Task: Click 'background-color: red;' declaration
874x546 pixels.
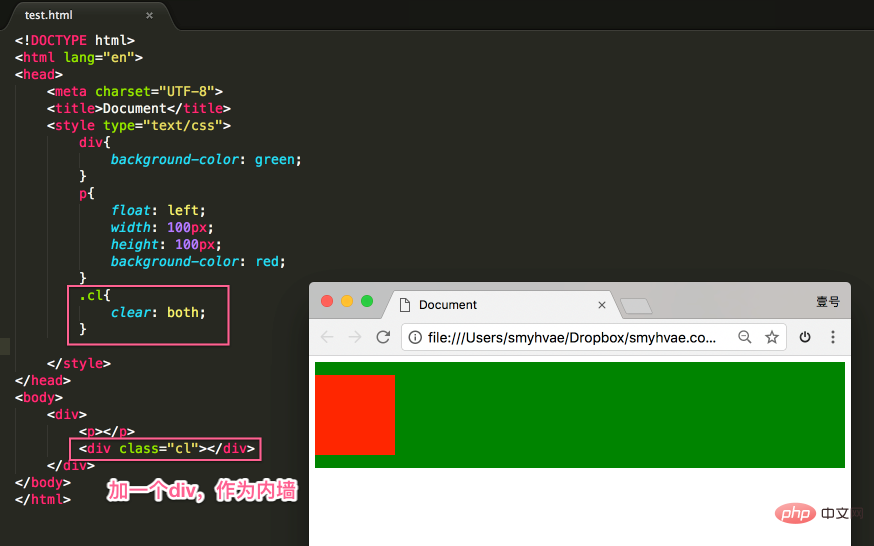Action: (x=198, y=261)
